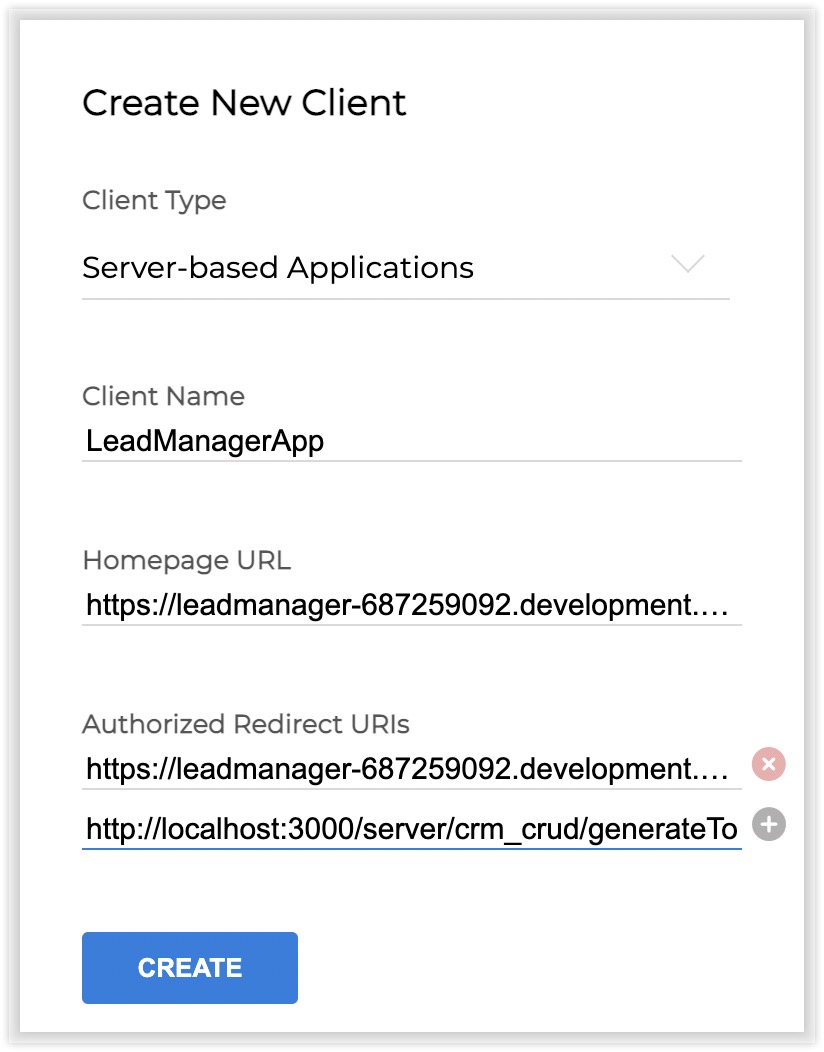The height and width of the screenshot is (1052, 824).
Task: Click the CREATE button
Action: pos(190,967)
